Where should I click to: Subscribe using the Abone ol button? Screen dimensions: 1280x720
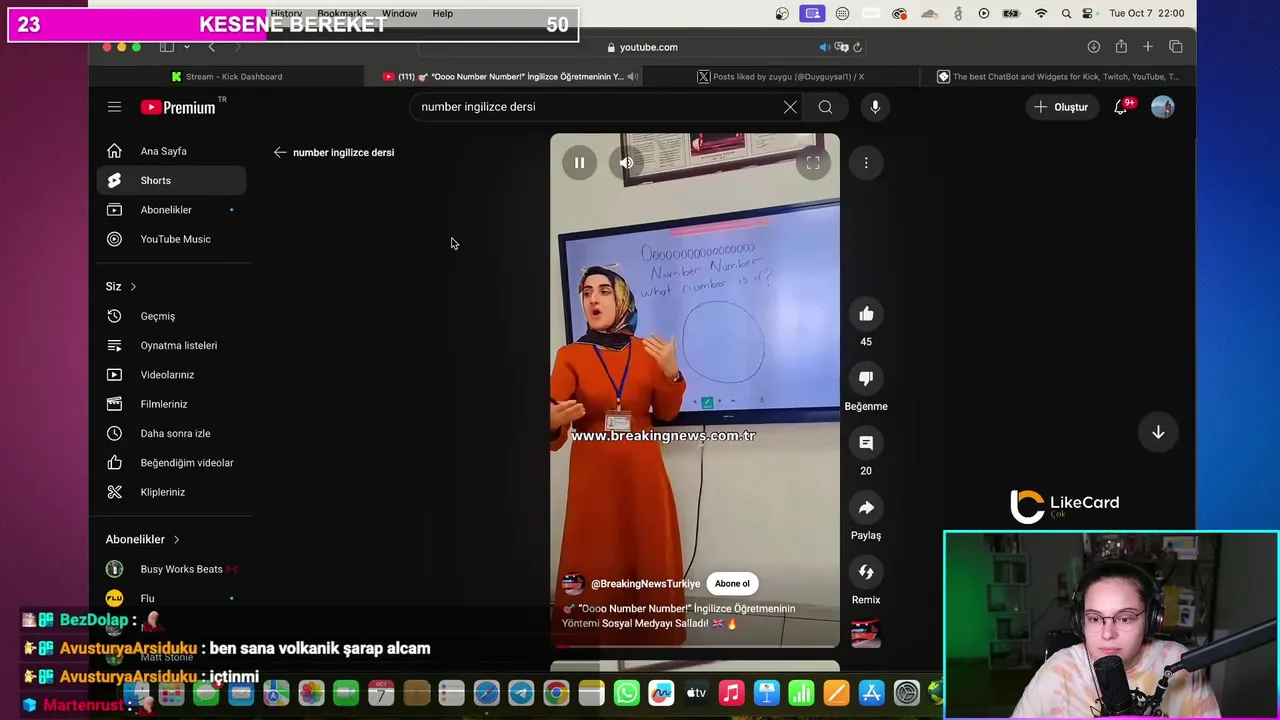click(x=732, y=584)
